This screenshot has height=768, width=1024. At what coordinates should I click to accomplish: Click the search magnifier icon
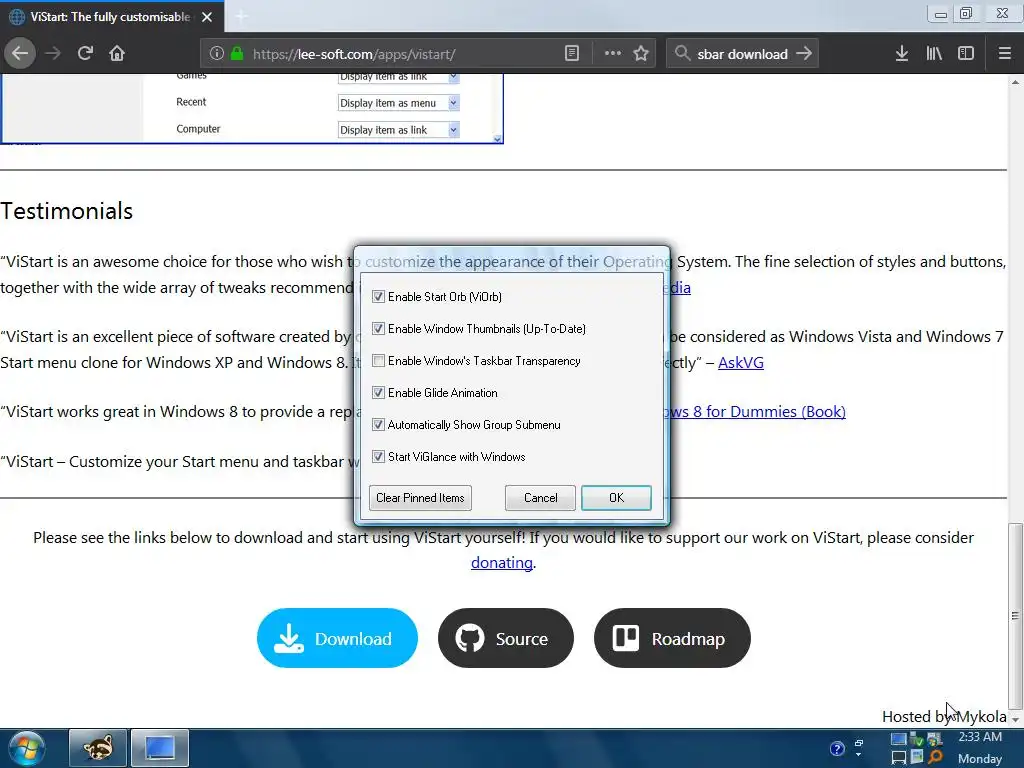pos(682,54)
